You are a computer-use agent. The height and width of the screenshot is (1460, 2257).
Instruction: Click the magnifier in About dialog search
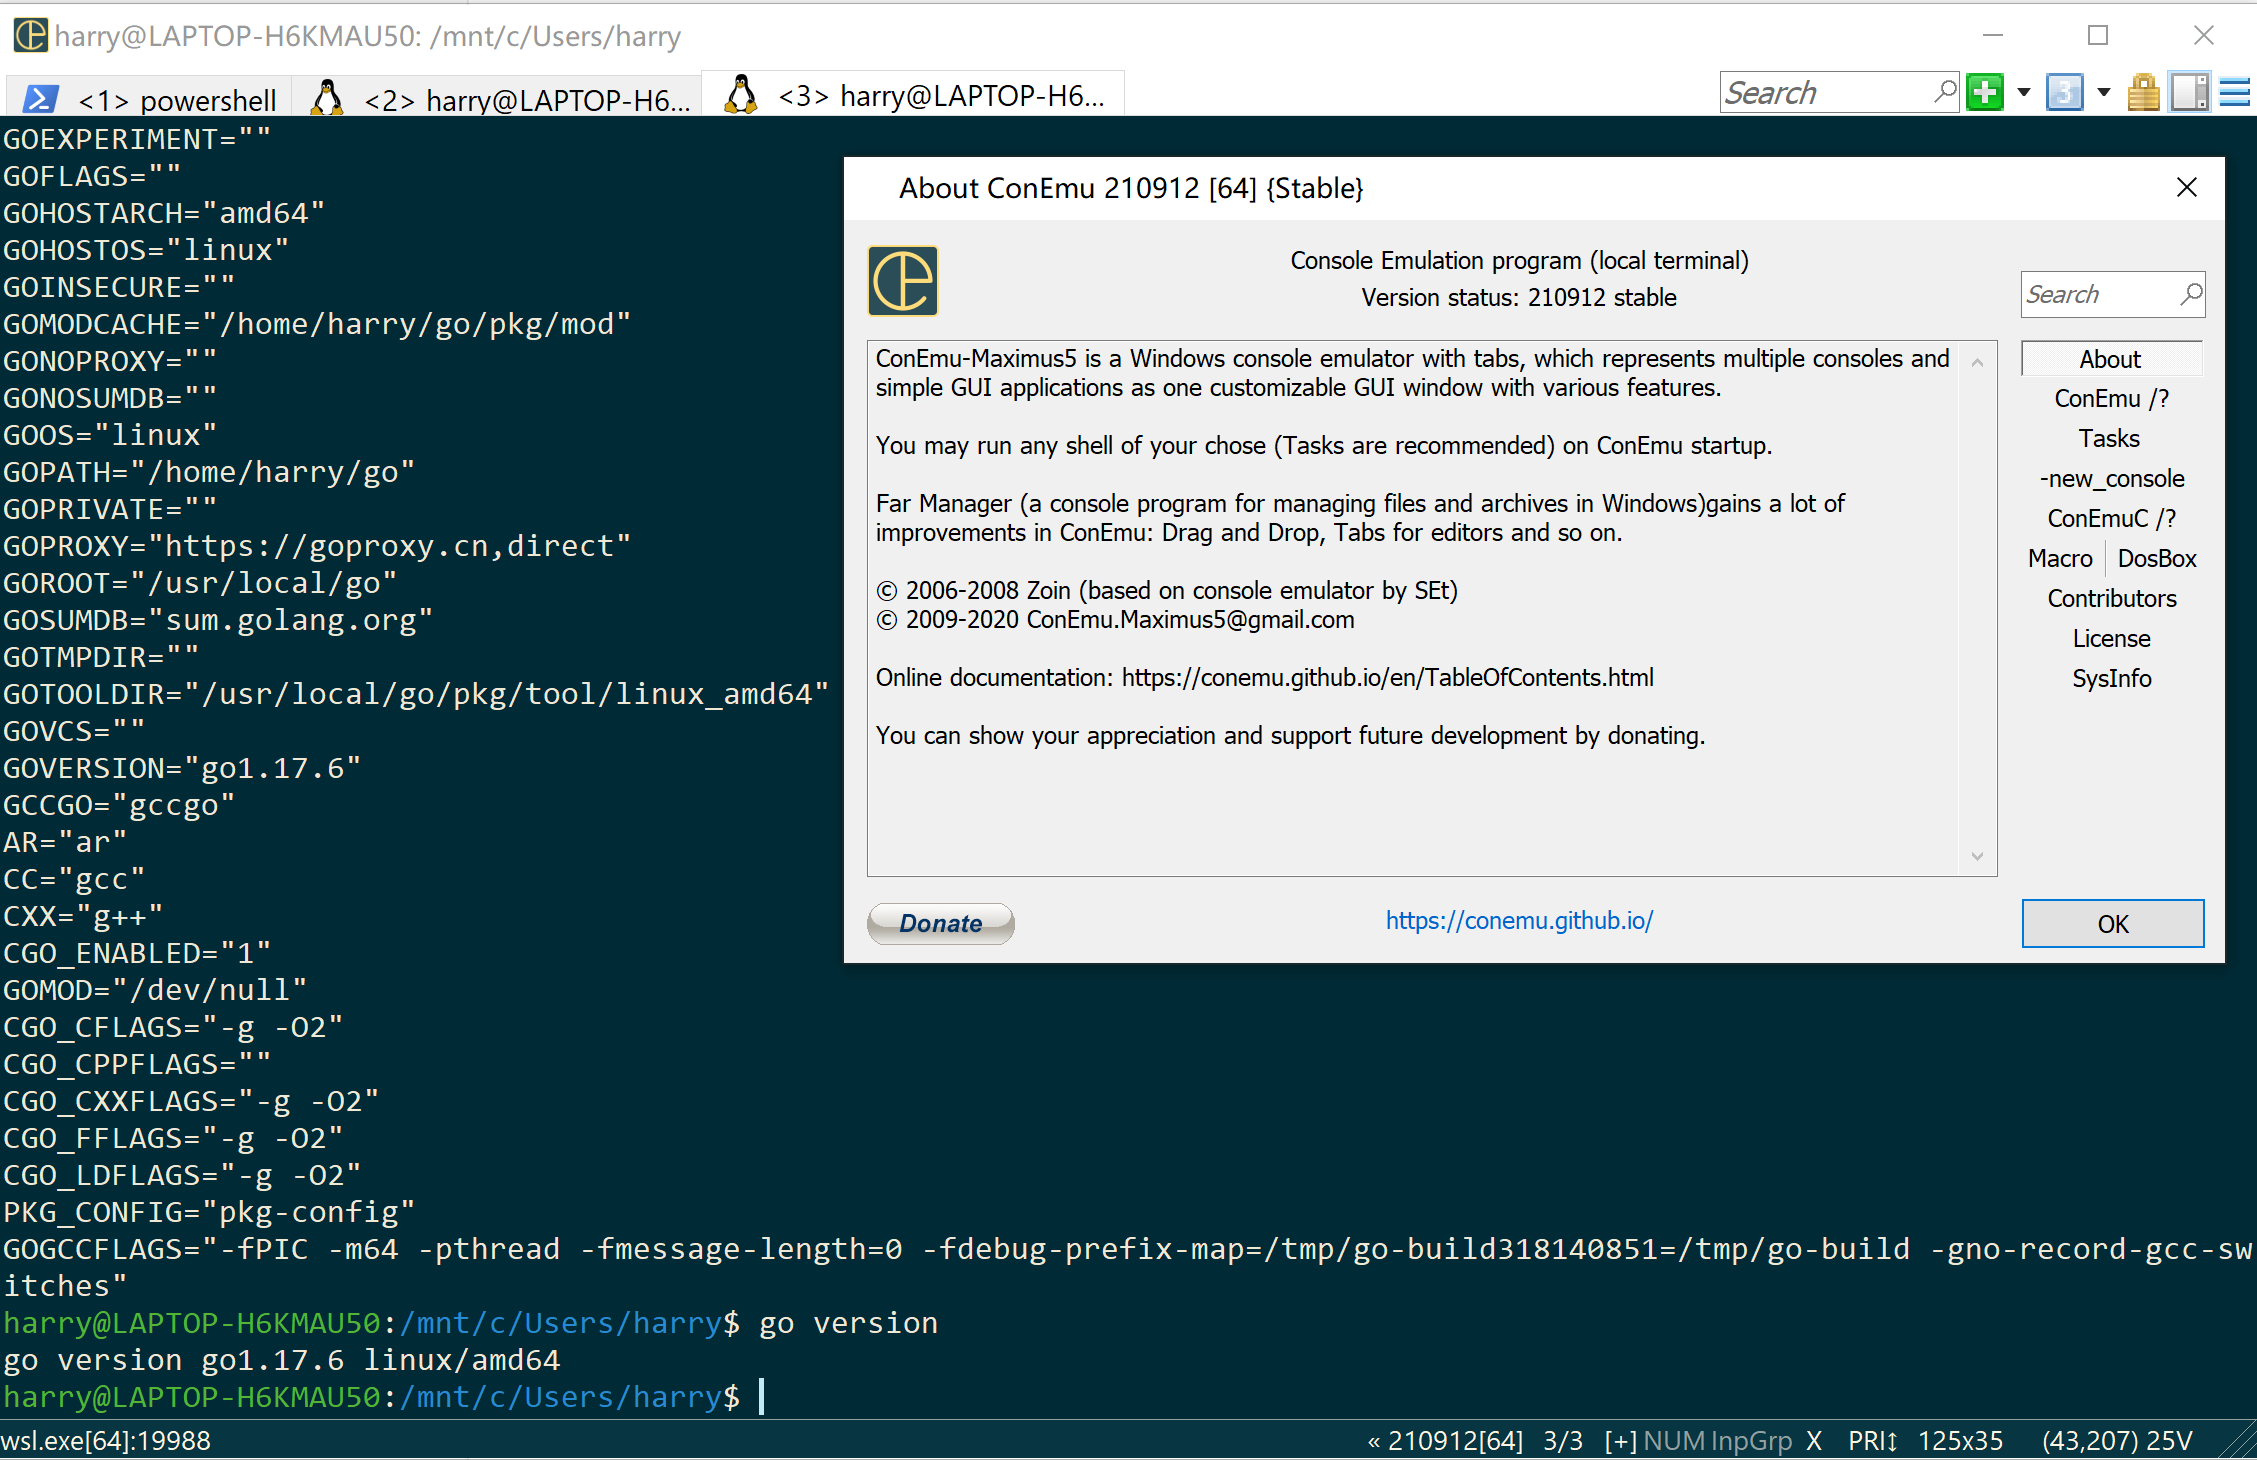point(2191,294)
